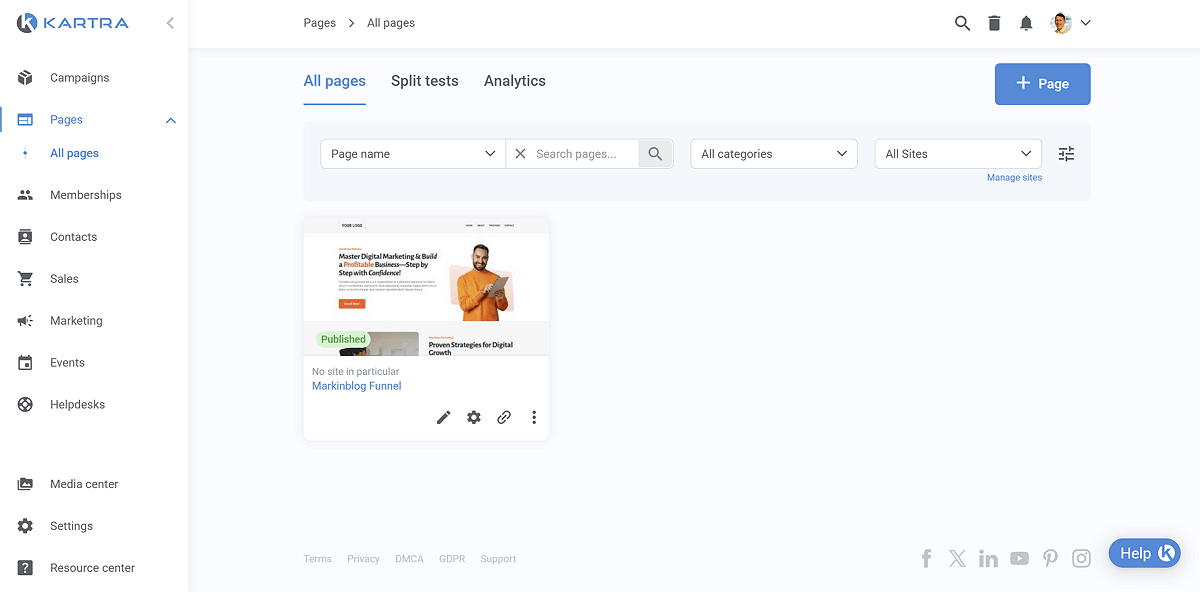Open Markinblog Funnel more options dots

(534, 417)
